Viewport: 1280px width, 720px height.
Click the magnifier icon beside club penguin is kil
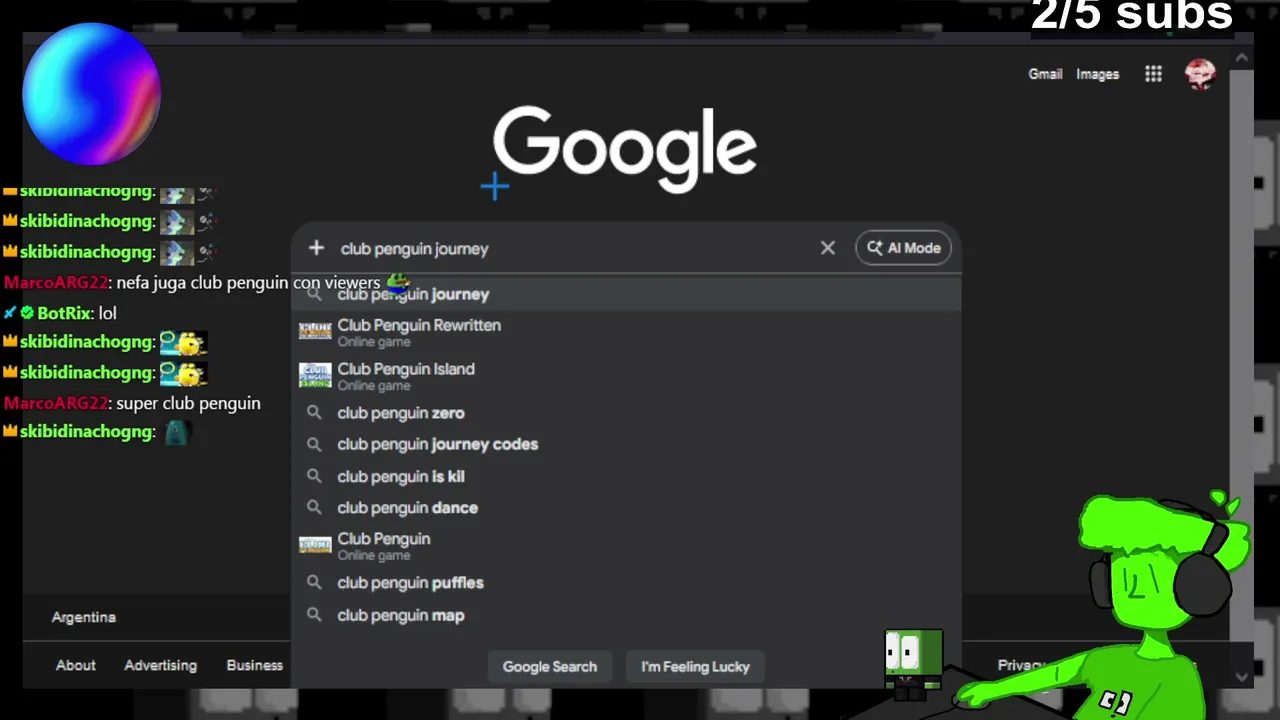click(314, 477)
